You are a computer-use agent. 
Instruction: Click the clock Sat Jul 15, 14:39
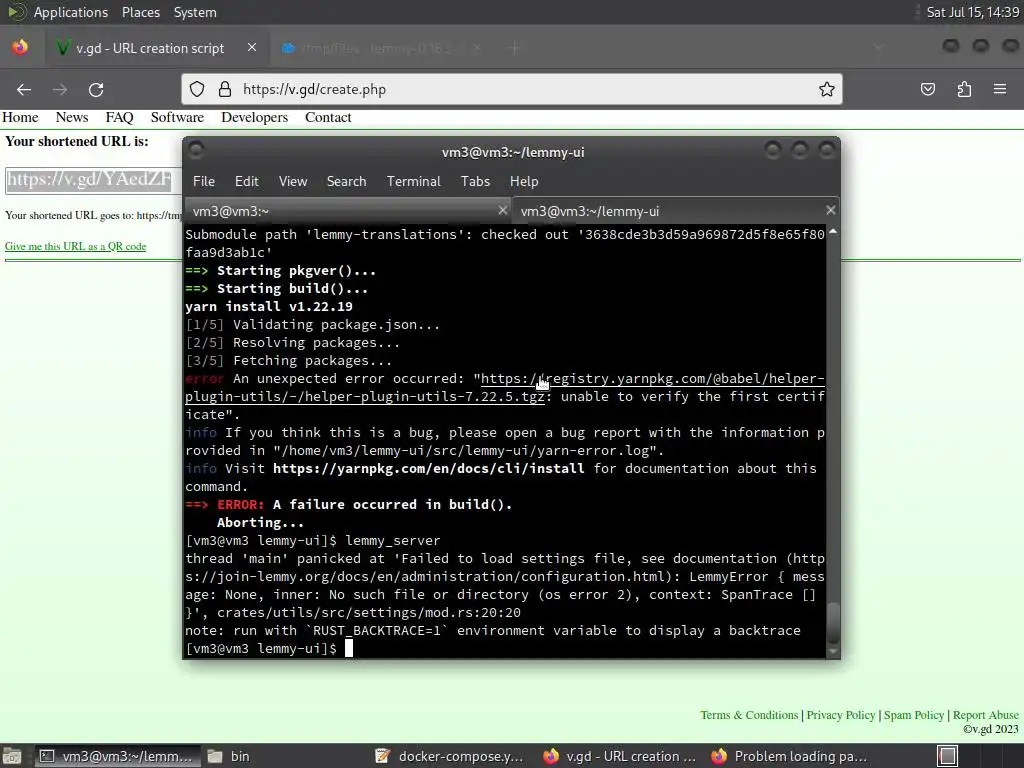point(972,12)
